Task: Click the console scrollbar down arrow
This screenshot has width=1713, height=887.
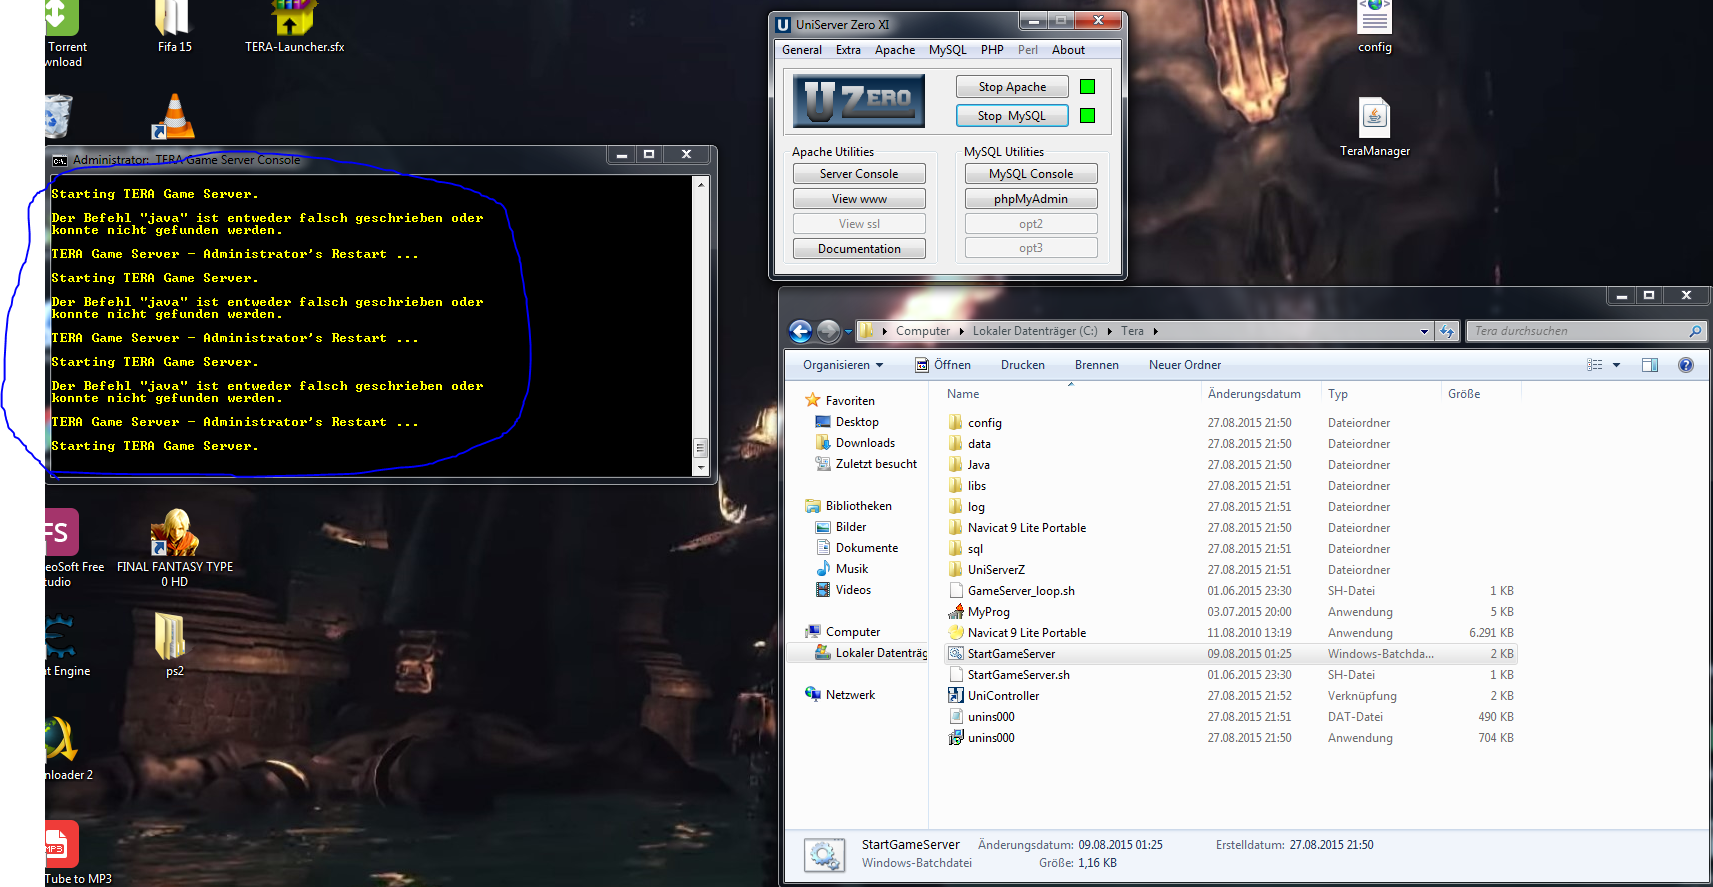Action: tap(701, 468)
